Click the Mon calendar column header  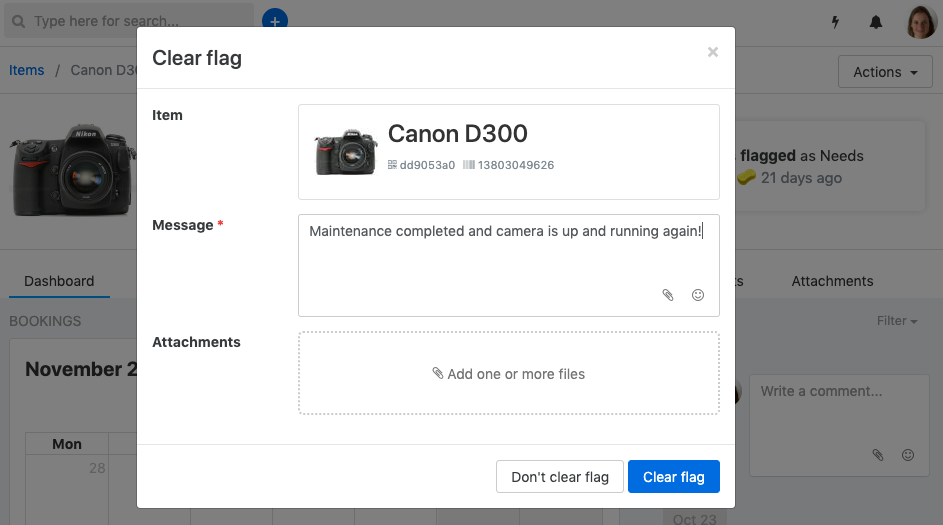[x=67, y=444]
